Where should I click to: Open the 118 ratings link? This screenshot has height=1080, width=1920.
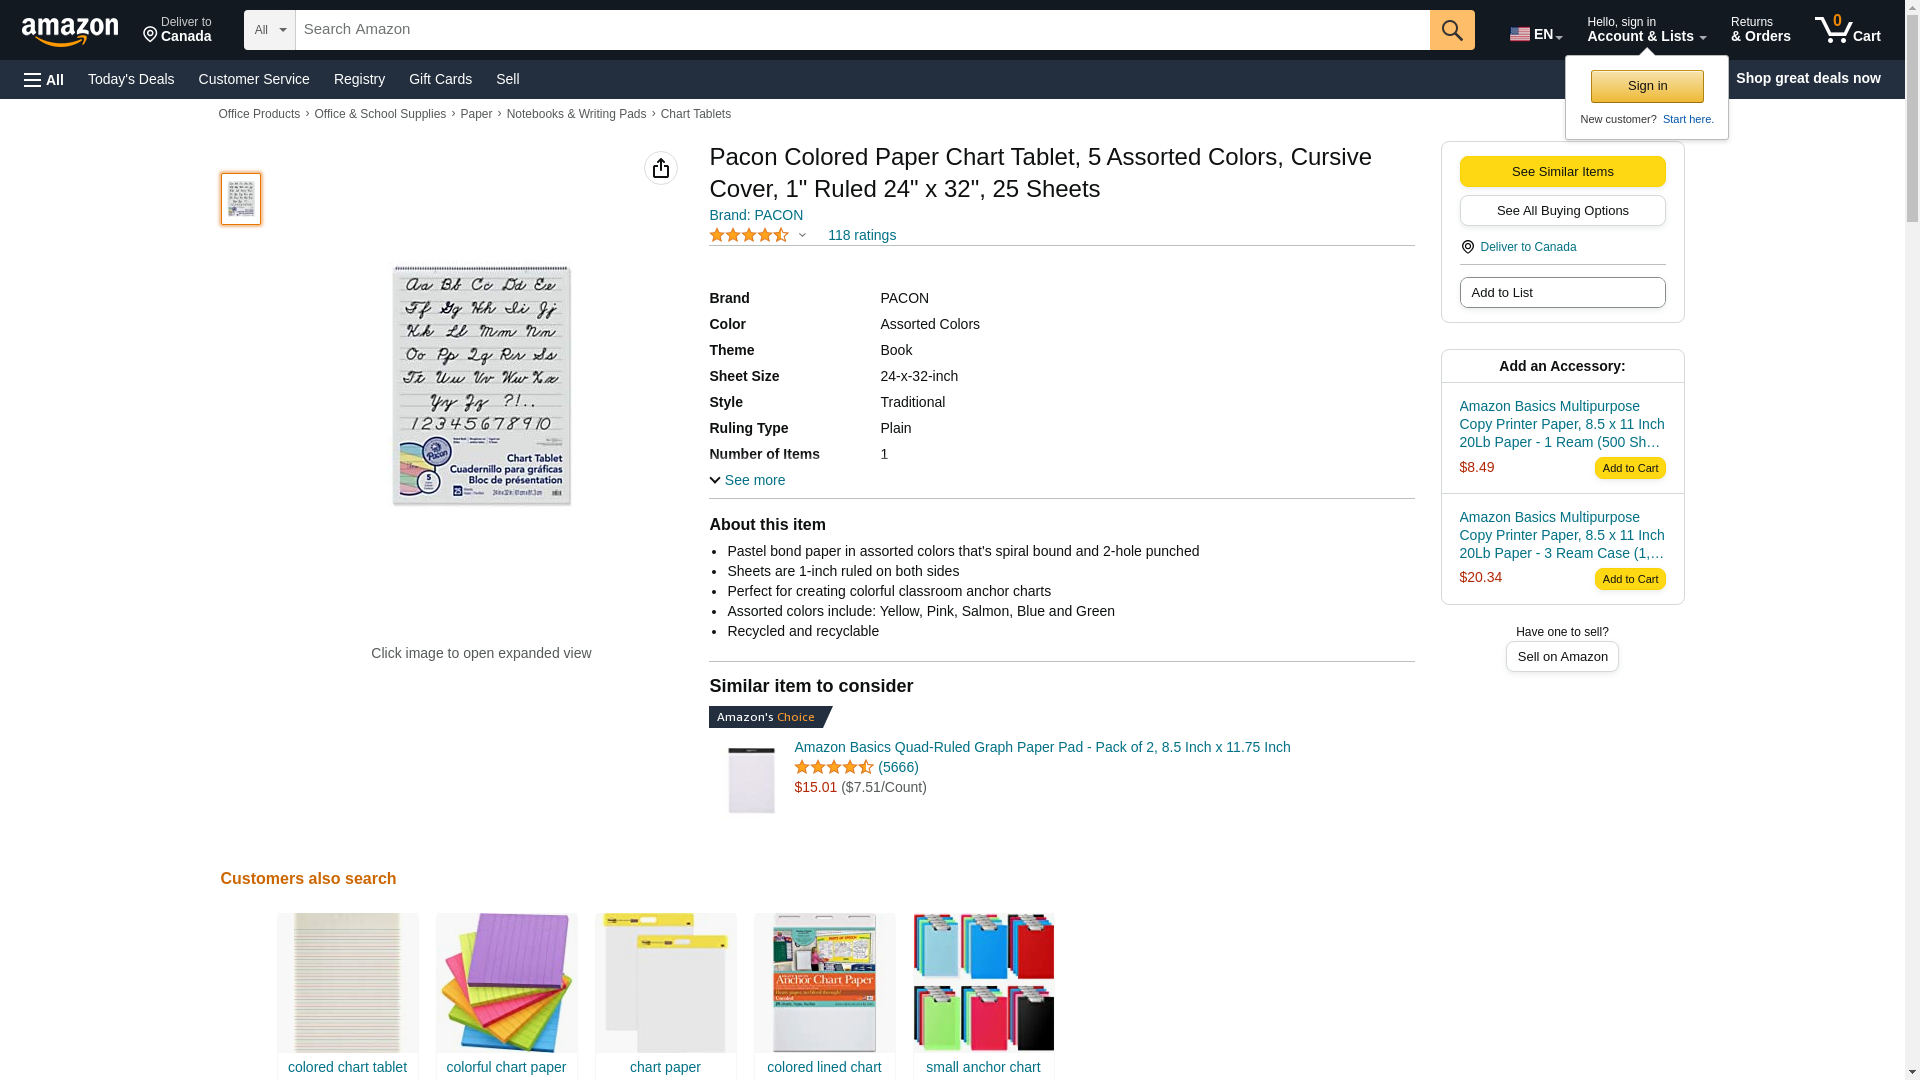[x=861, y=235]
